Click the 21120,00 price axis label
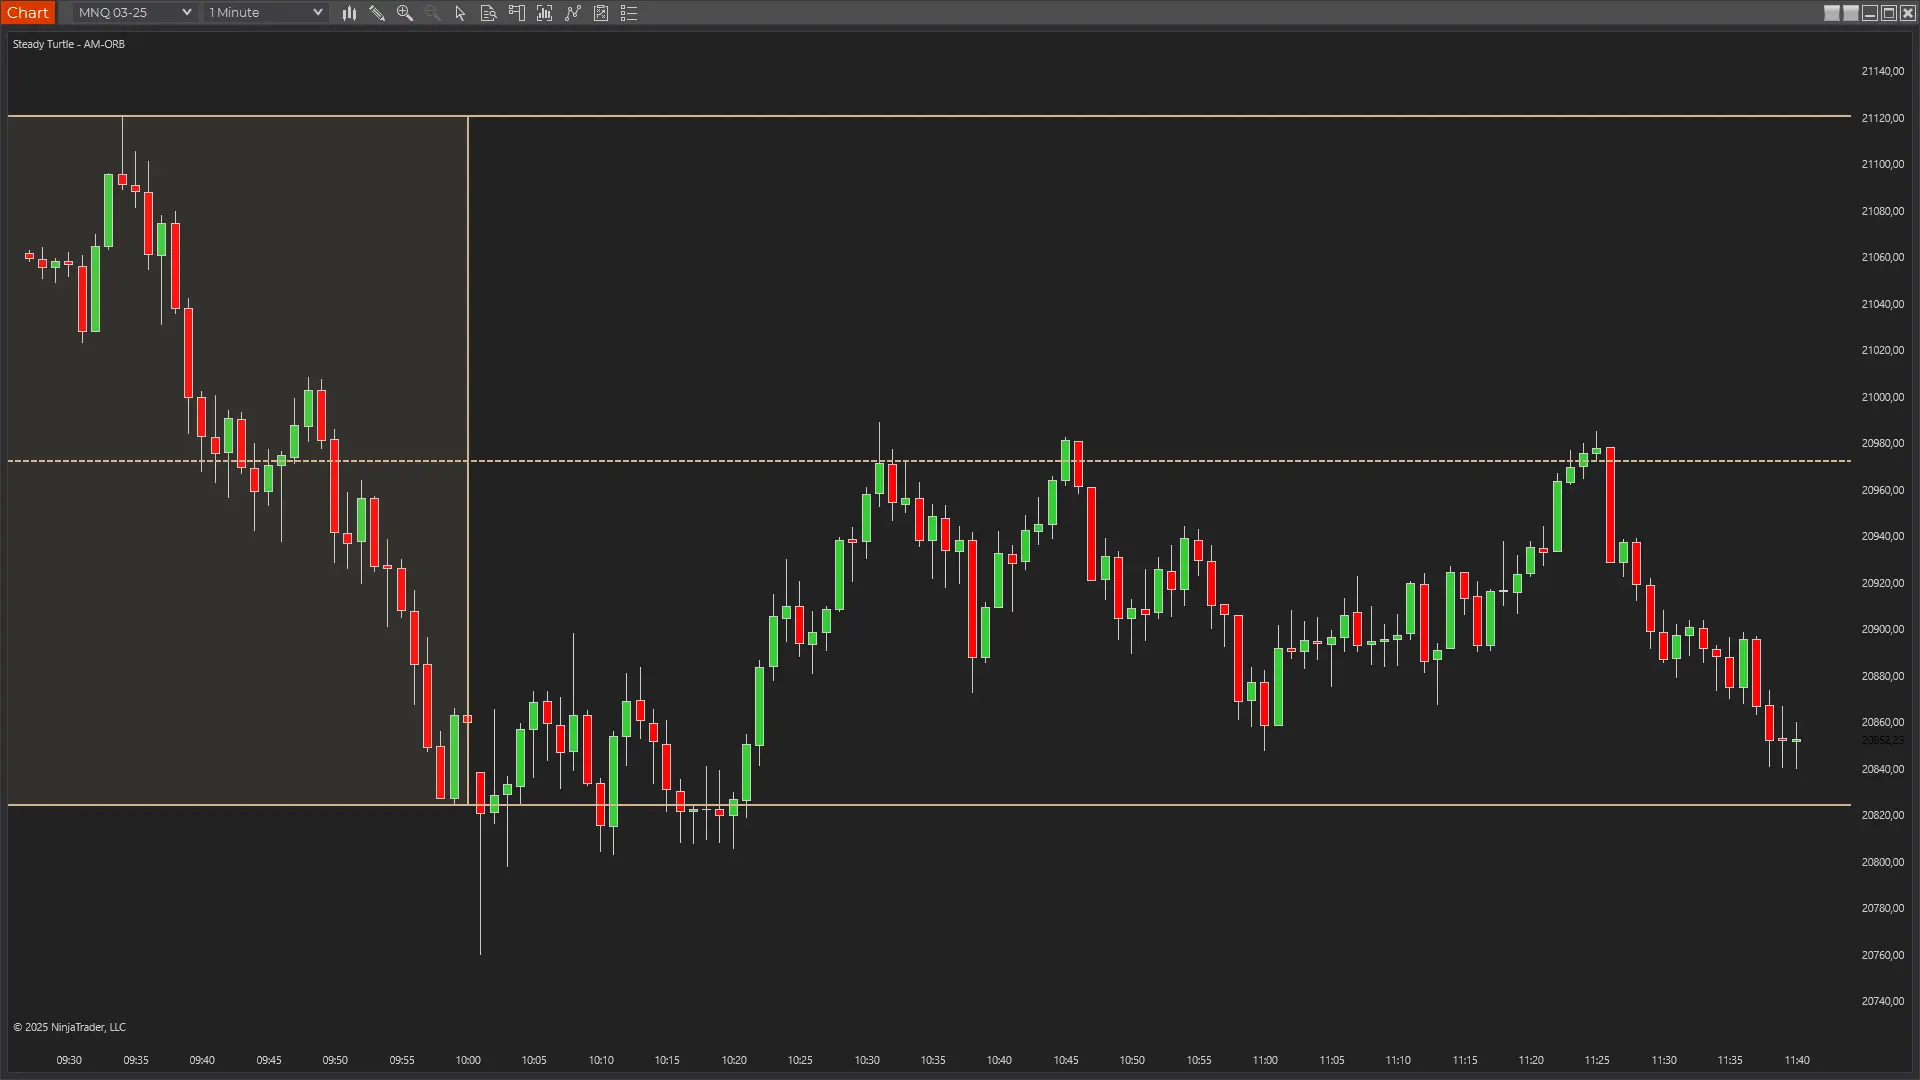This screenshot has height=1080, width=1920. (x=1882, y=118)
